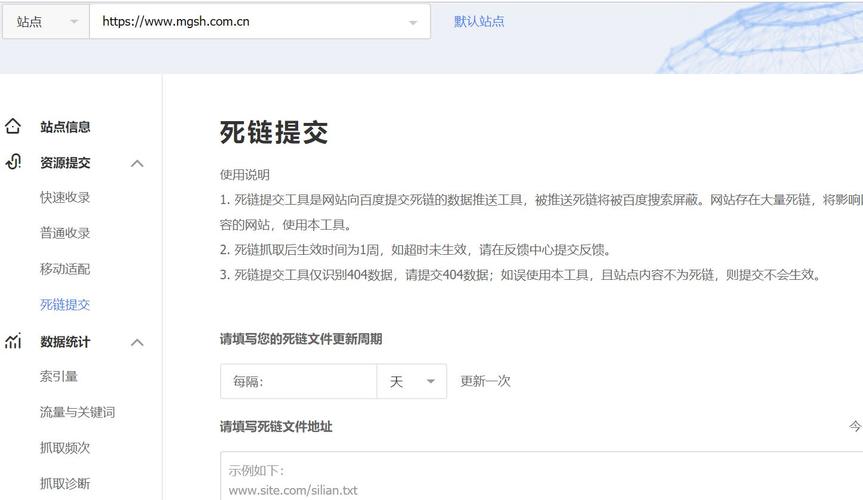
Task: Go to 移动适配 page
Action: [x=65, y=269]
